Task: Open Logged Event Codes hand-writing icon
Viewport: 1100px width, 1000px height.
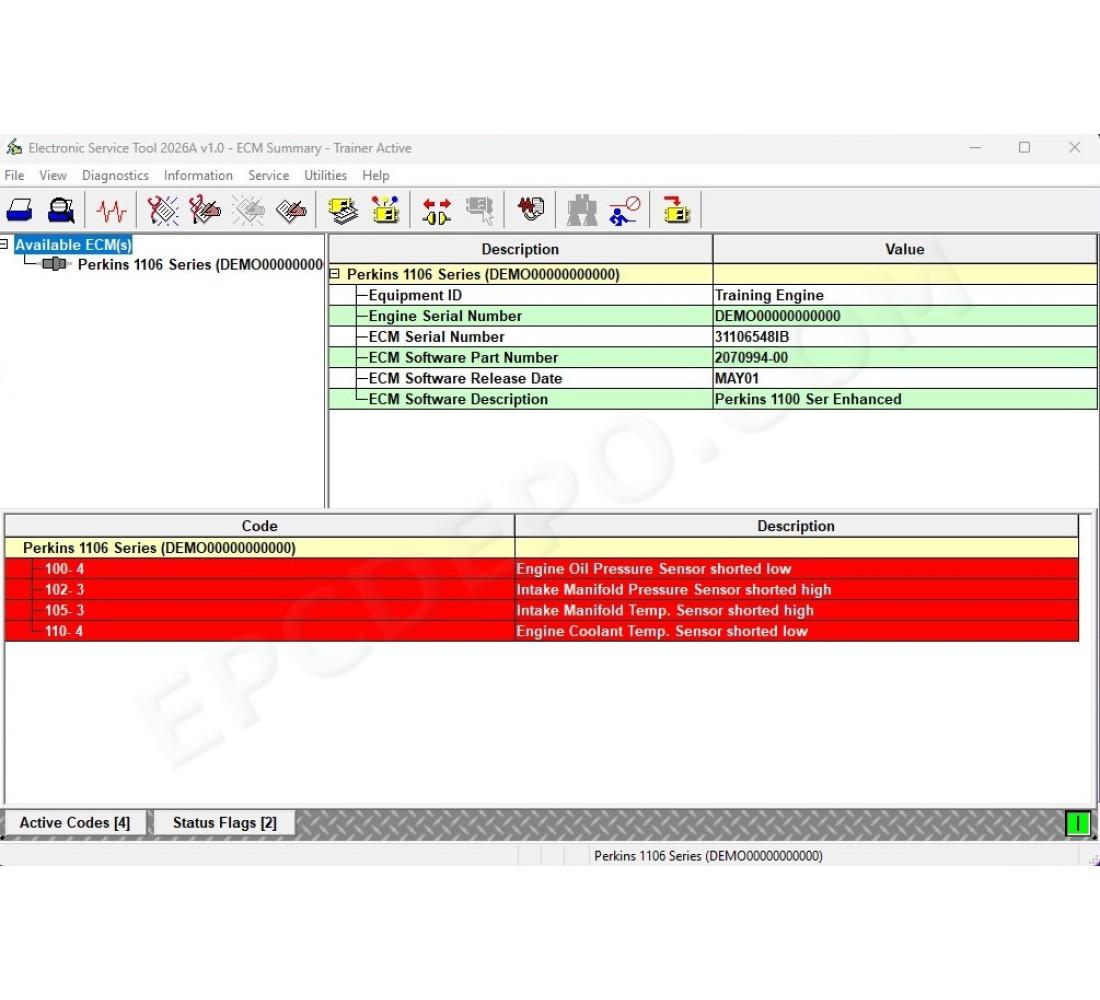Action: pos(291,210)
